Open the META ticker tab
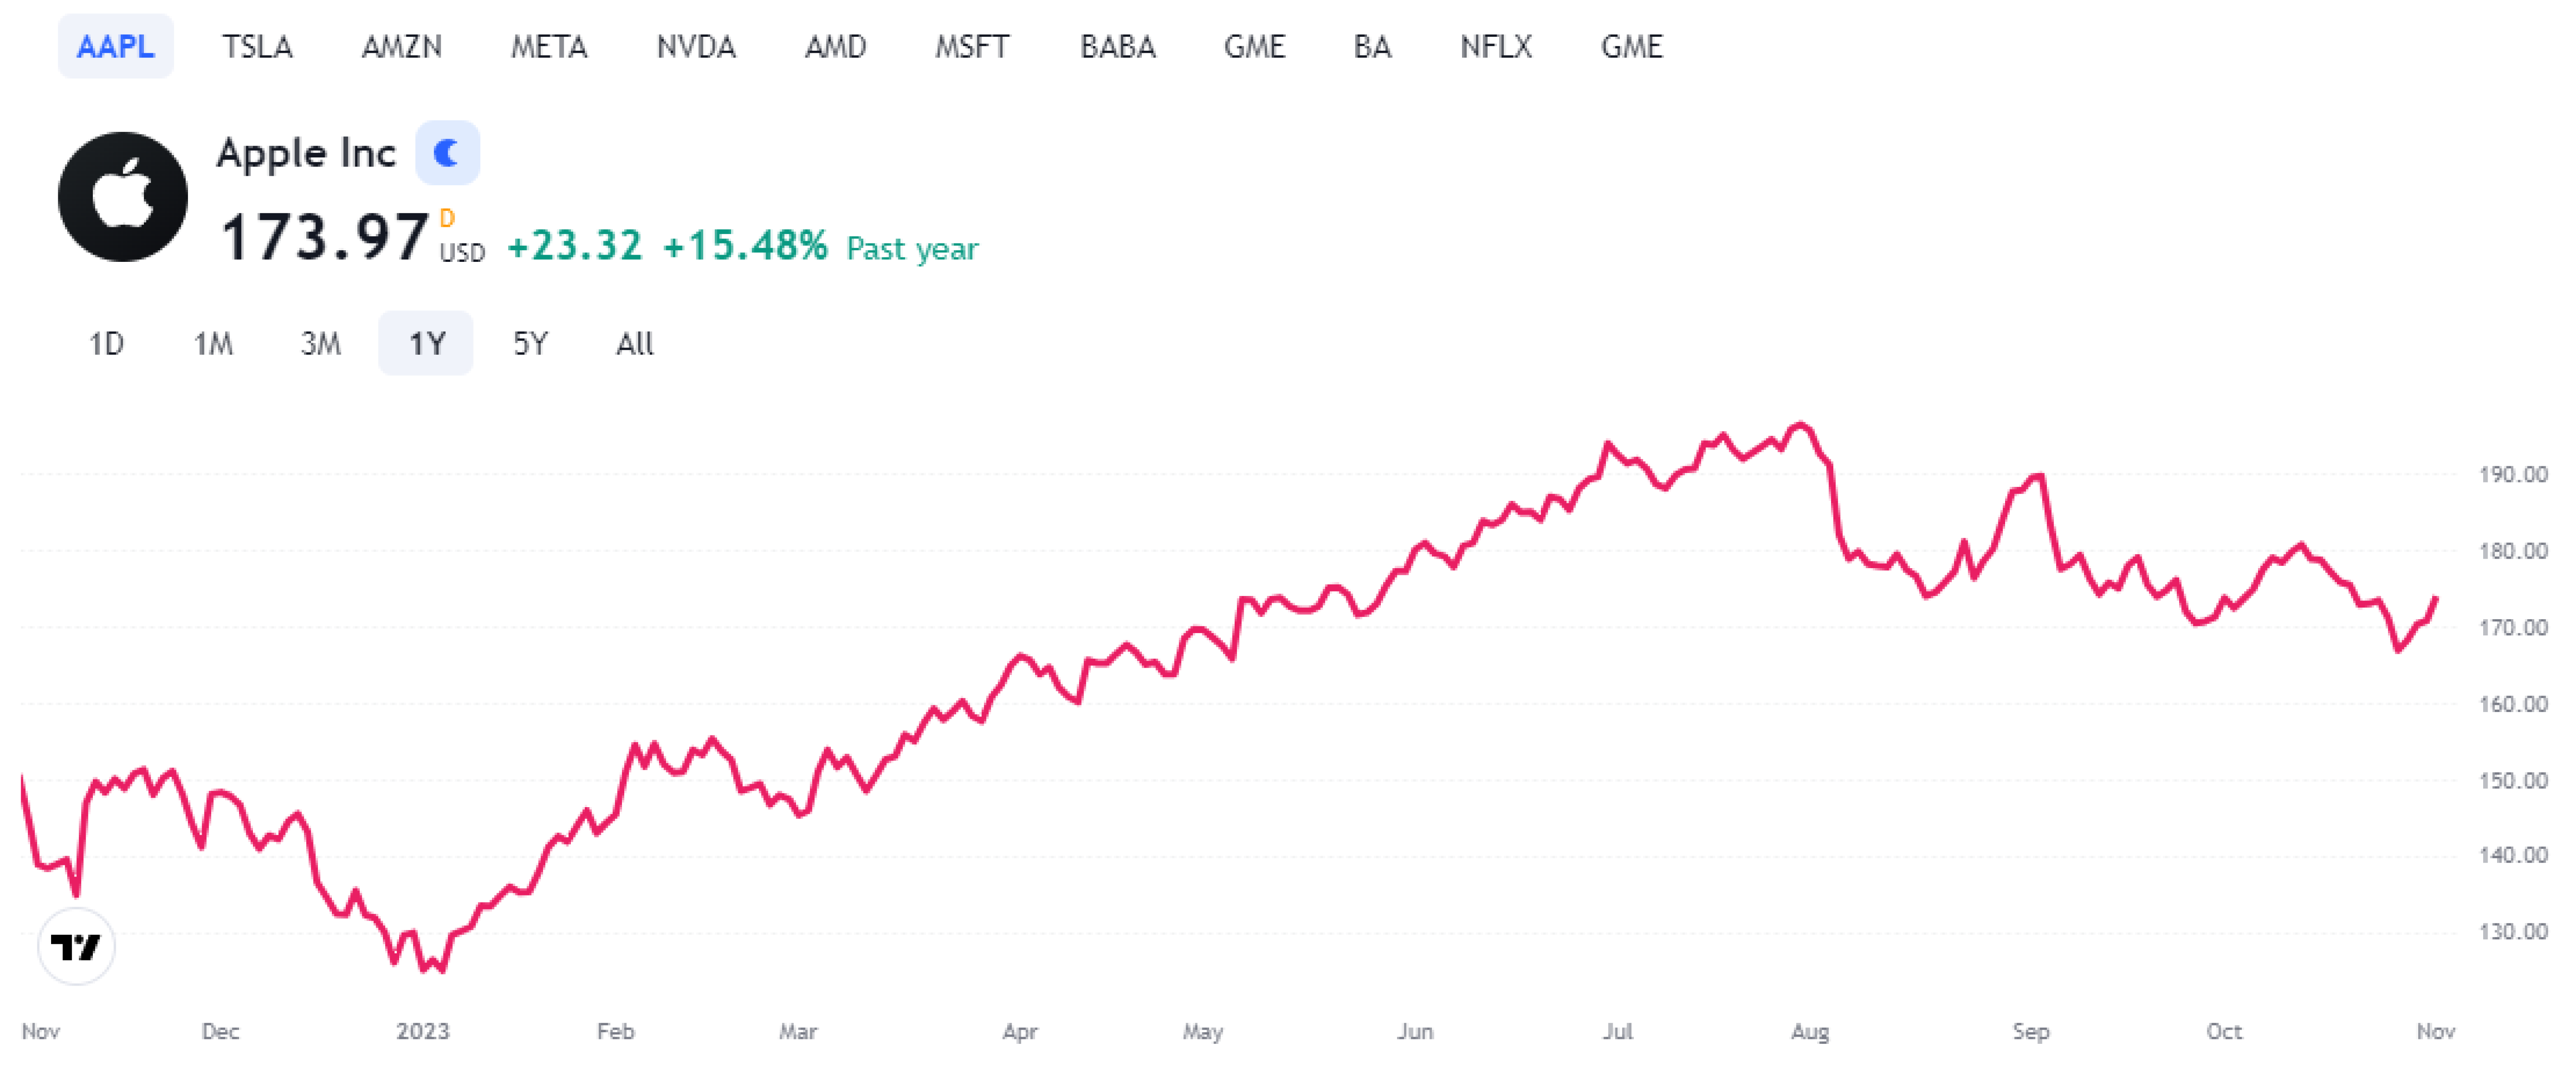The height and width of the screenshot is (1069, 2576). (549, 46)
